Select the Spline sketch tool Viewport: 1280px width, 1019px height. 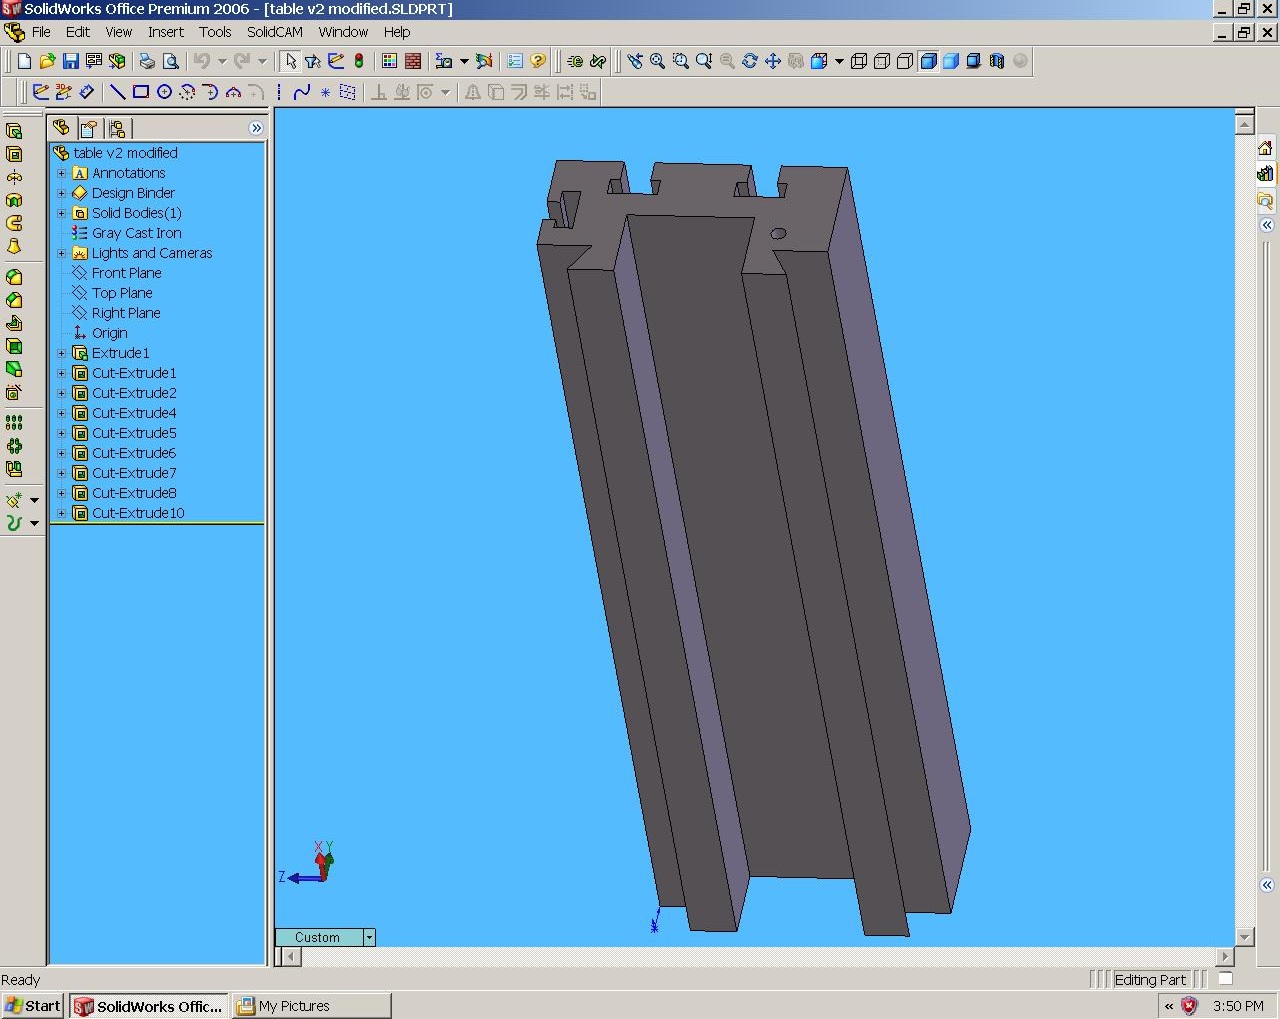click(x=302, y=92)
